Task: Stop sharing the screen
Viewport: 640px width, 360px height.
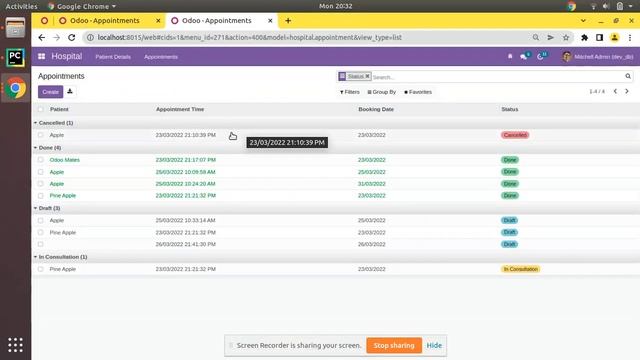Action: 394,345
